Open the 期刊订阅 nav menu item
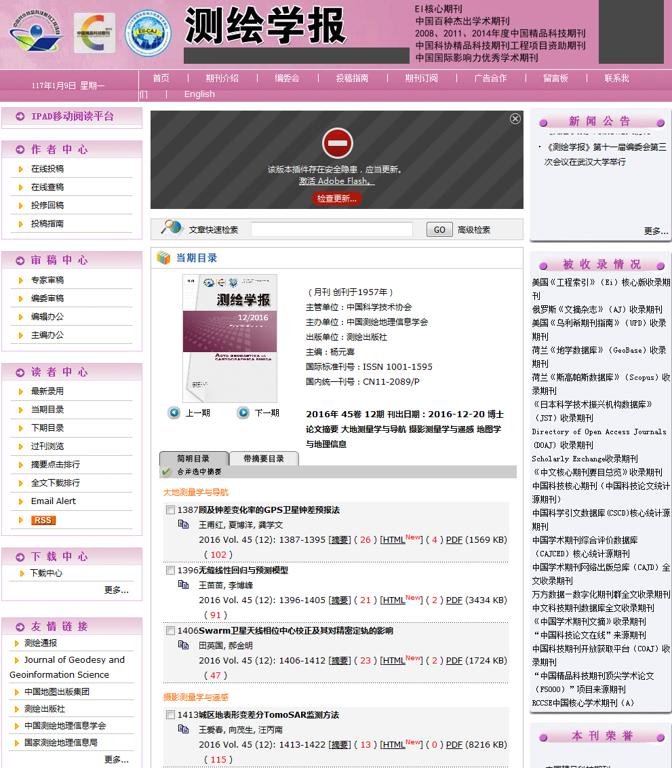This screenshot has height=768, width=672. tap(421, 78)
